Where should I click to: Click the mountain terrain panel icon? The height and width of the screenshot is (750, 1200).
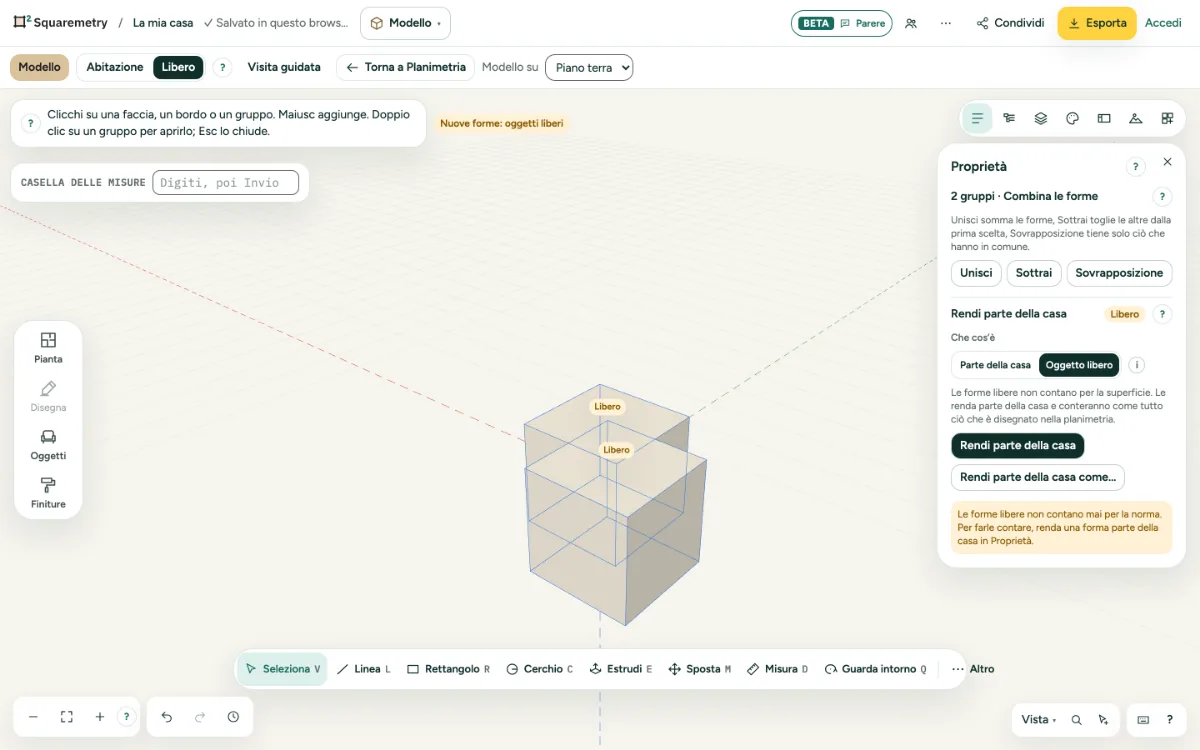tap(1135, 118)
